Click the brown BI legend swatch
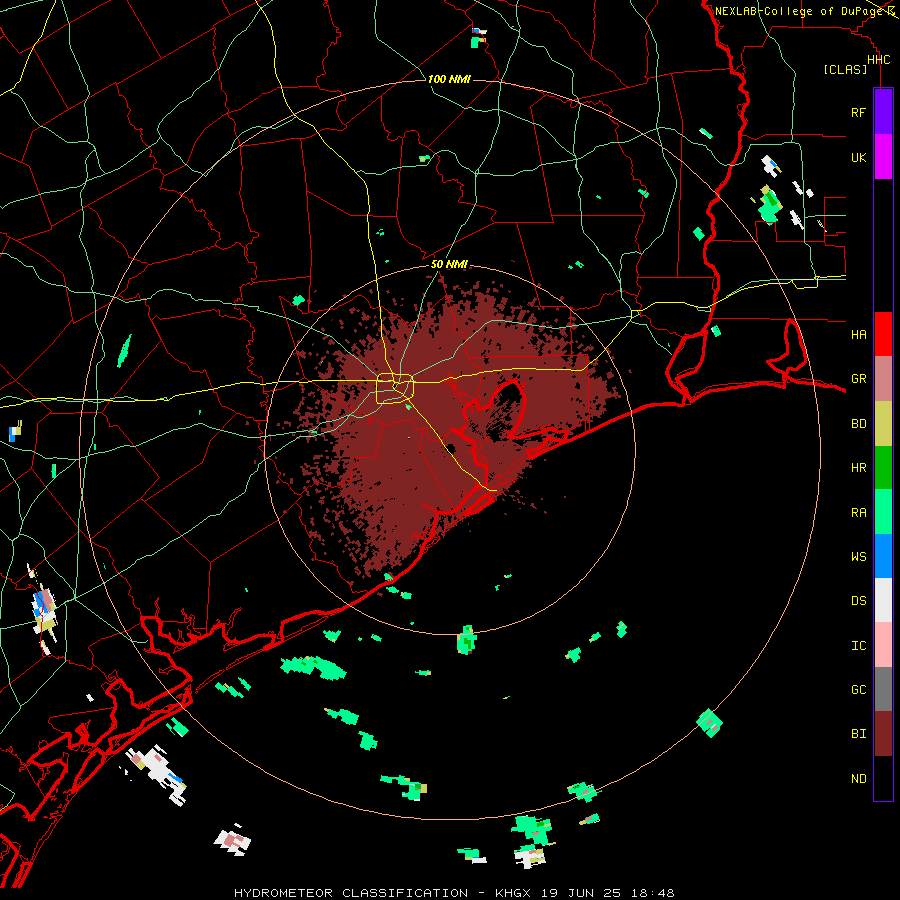The image size is (900, 900). point(883,734)
